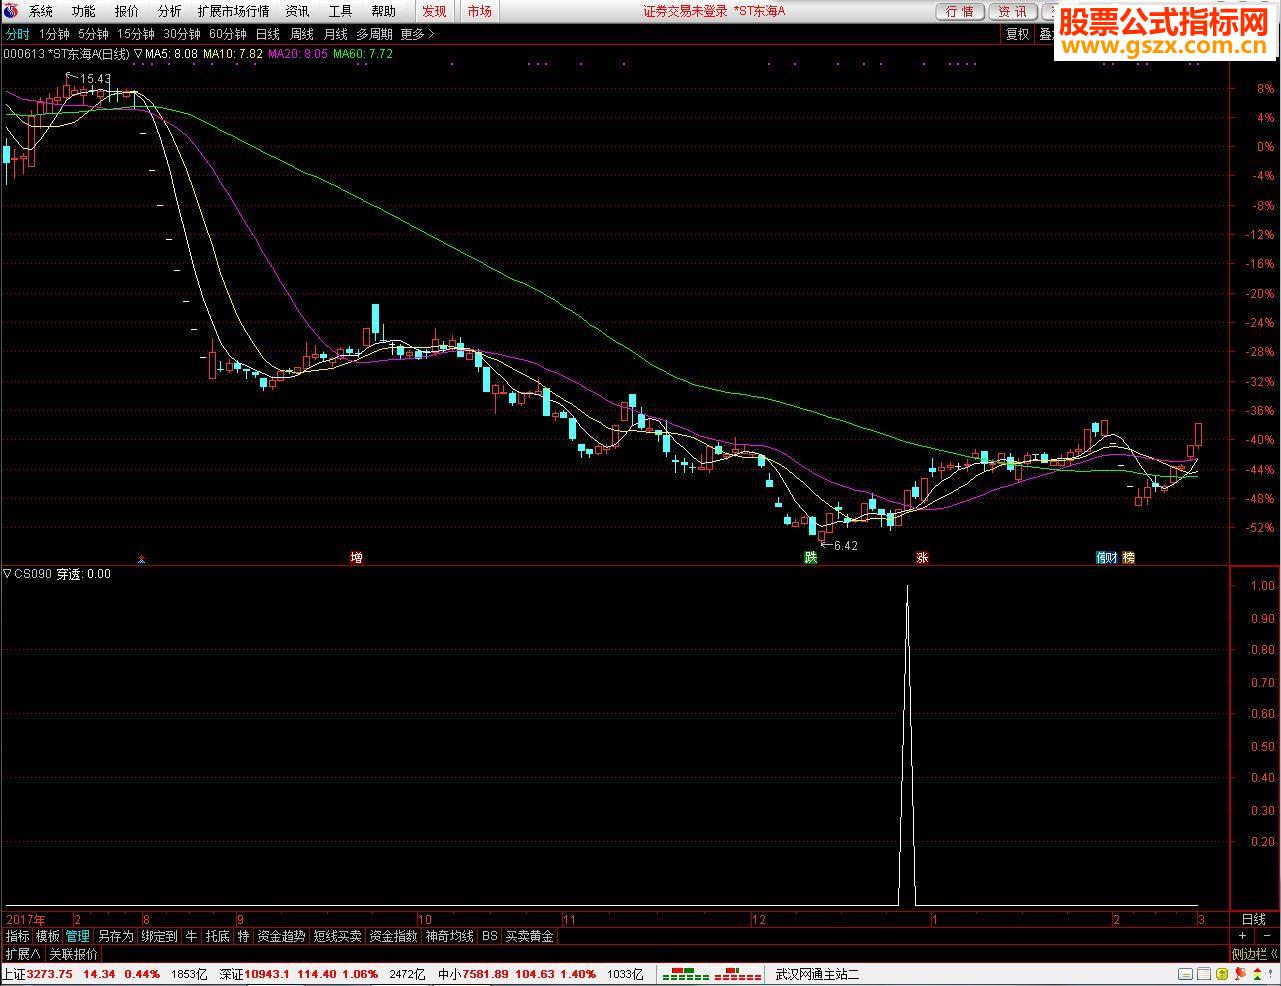
Task: Click the plus zoom button
Action: [x=1242, y=937]
